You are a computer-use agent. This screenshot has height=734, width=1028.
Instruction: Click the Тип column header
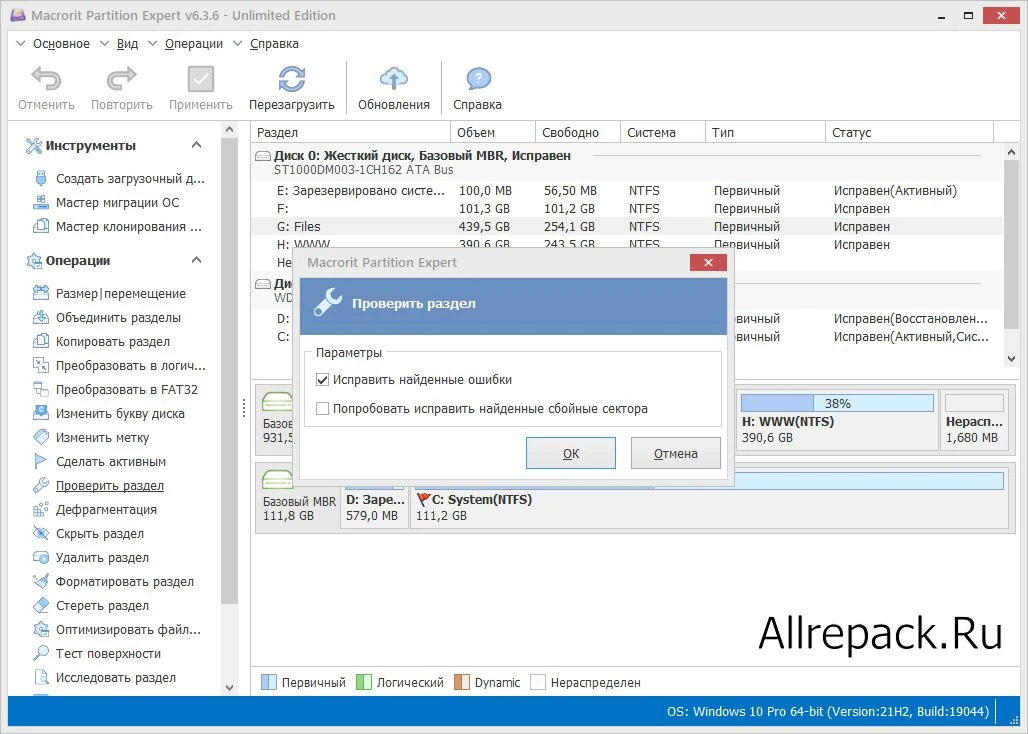tap(764, 132)
